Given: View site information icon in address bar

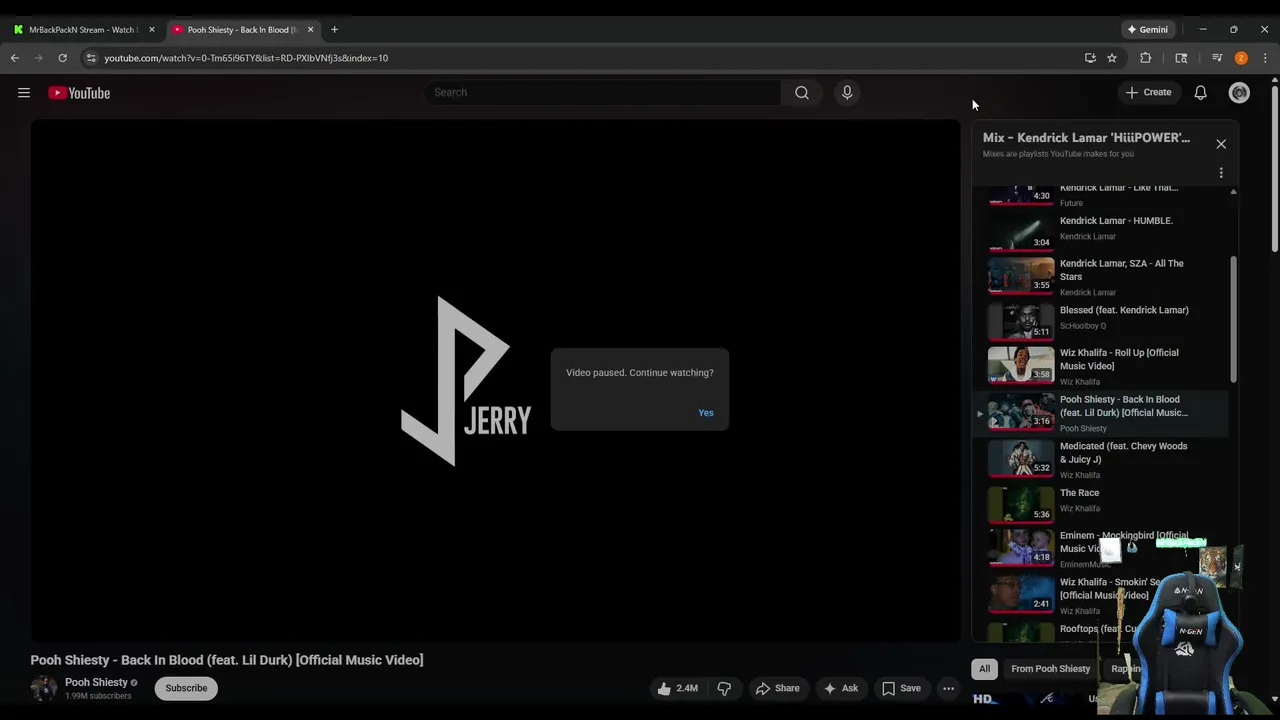Looking at the screenshot, I should (x=91, y=58).
